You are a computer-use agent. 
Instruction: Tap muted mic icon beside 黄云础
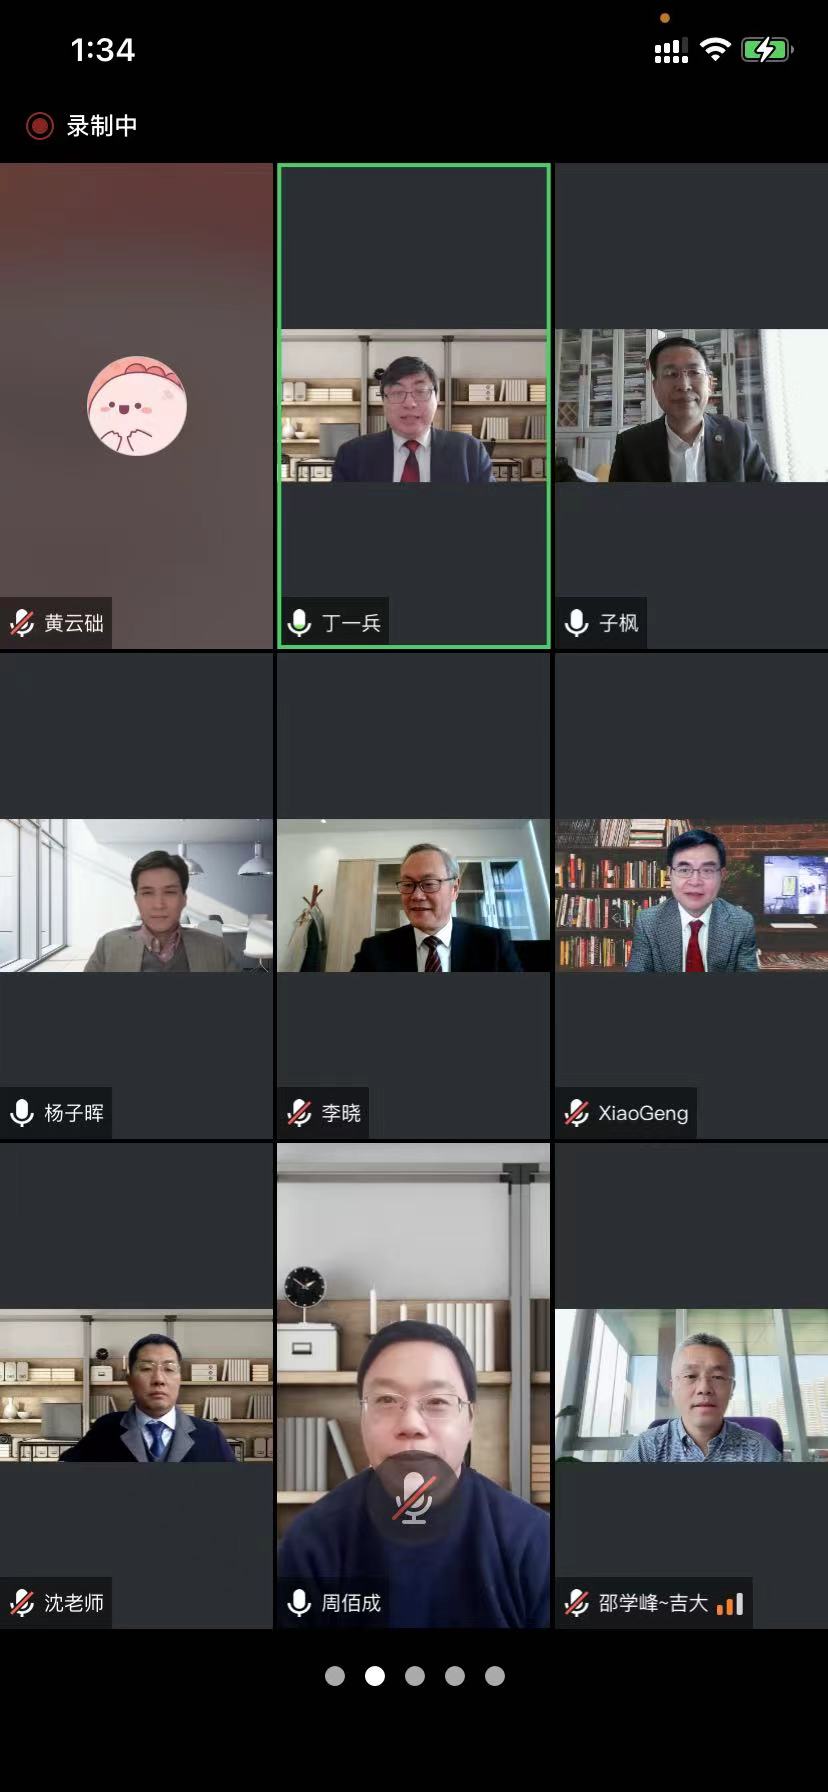[x=22, y=623]
